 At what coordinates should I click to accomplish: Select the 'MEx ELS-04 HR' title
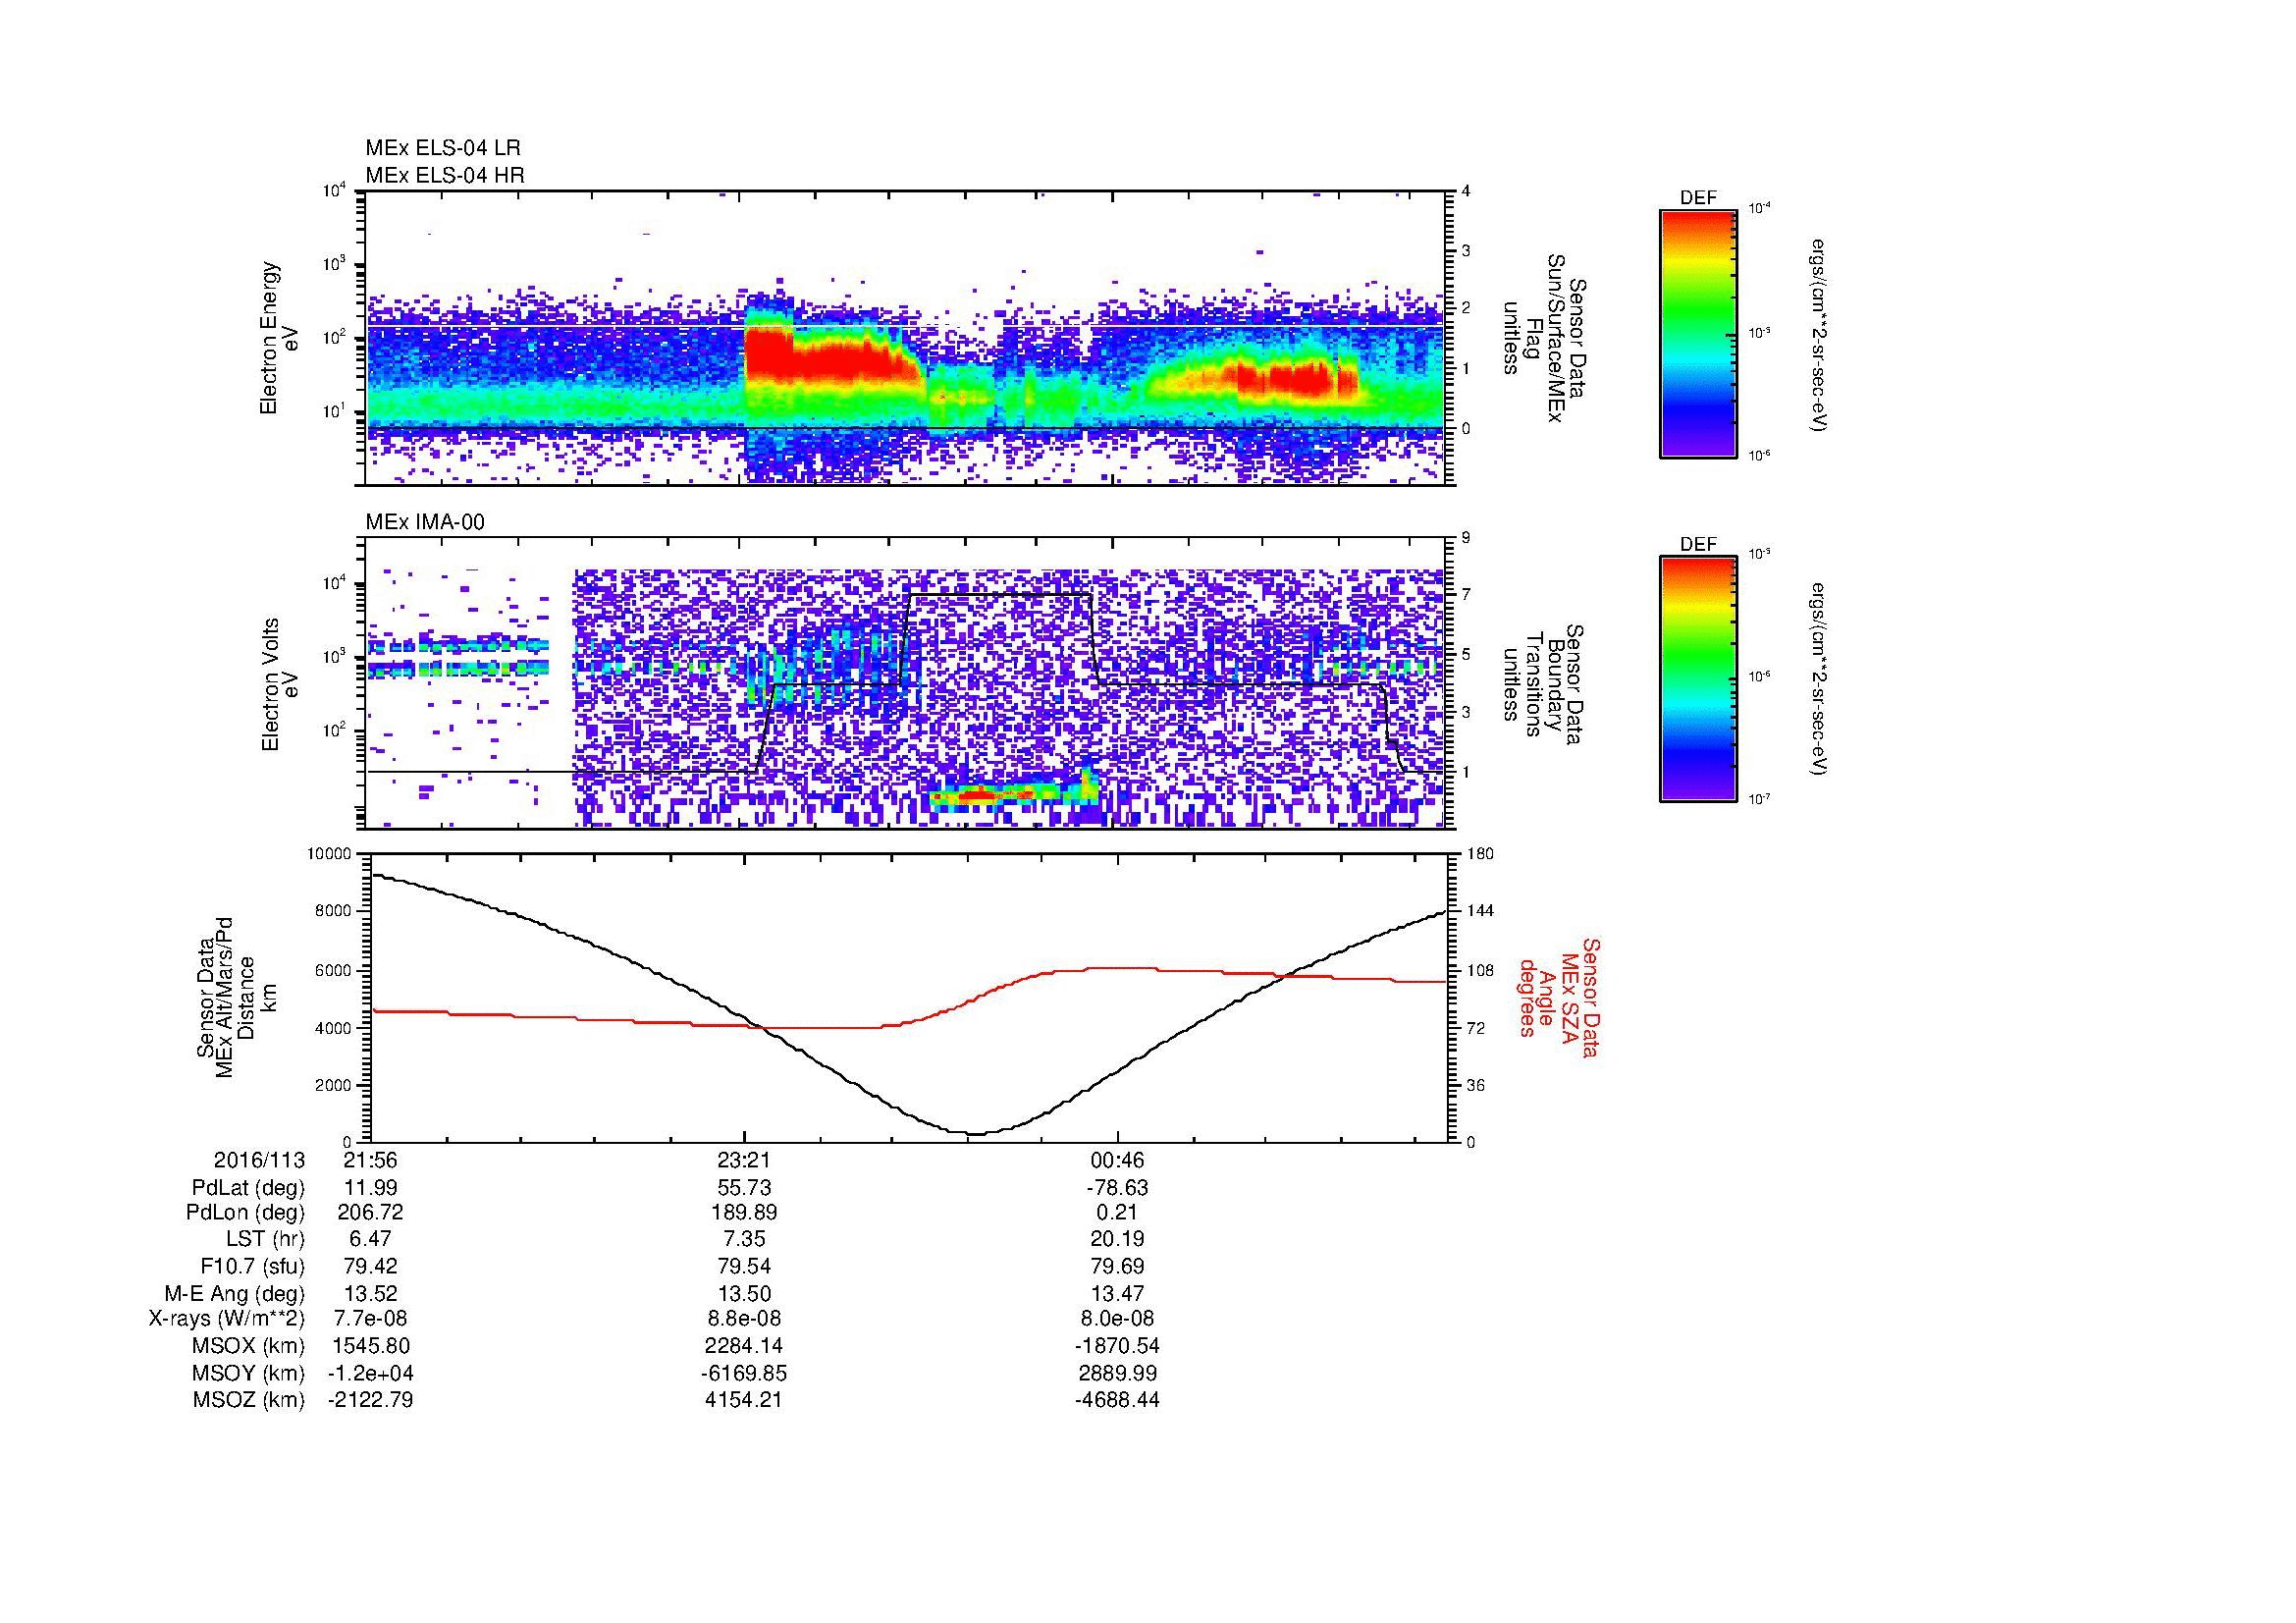[445, 175]
